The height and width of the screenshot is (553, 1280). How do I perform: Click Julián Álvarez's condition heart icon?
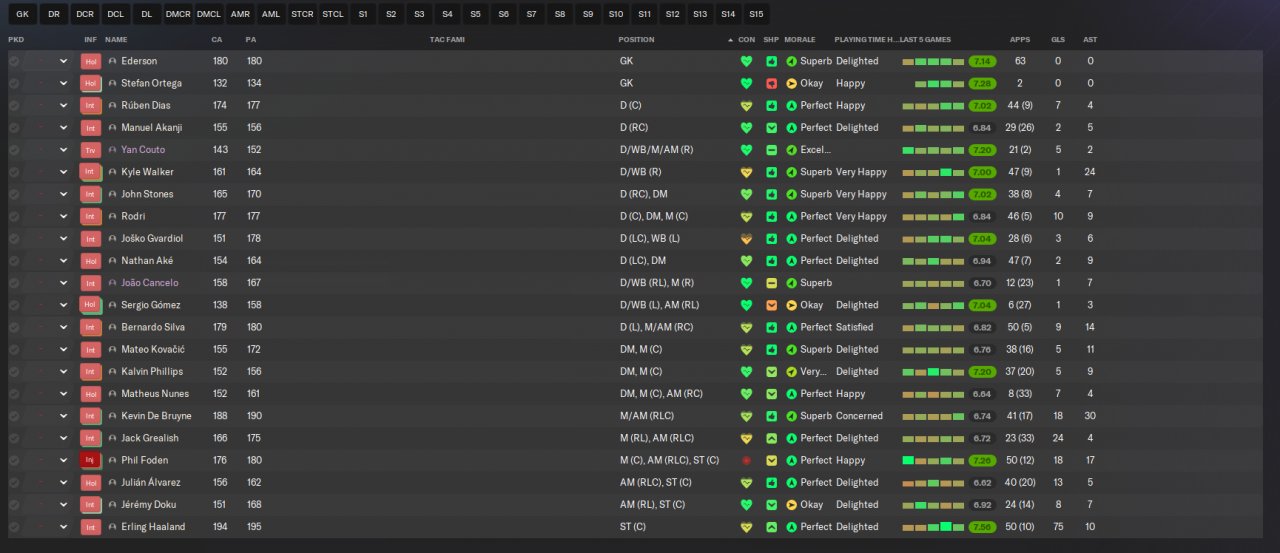(x=746, y=483)
